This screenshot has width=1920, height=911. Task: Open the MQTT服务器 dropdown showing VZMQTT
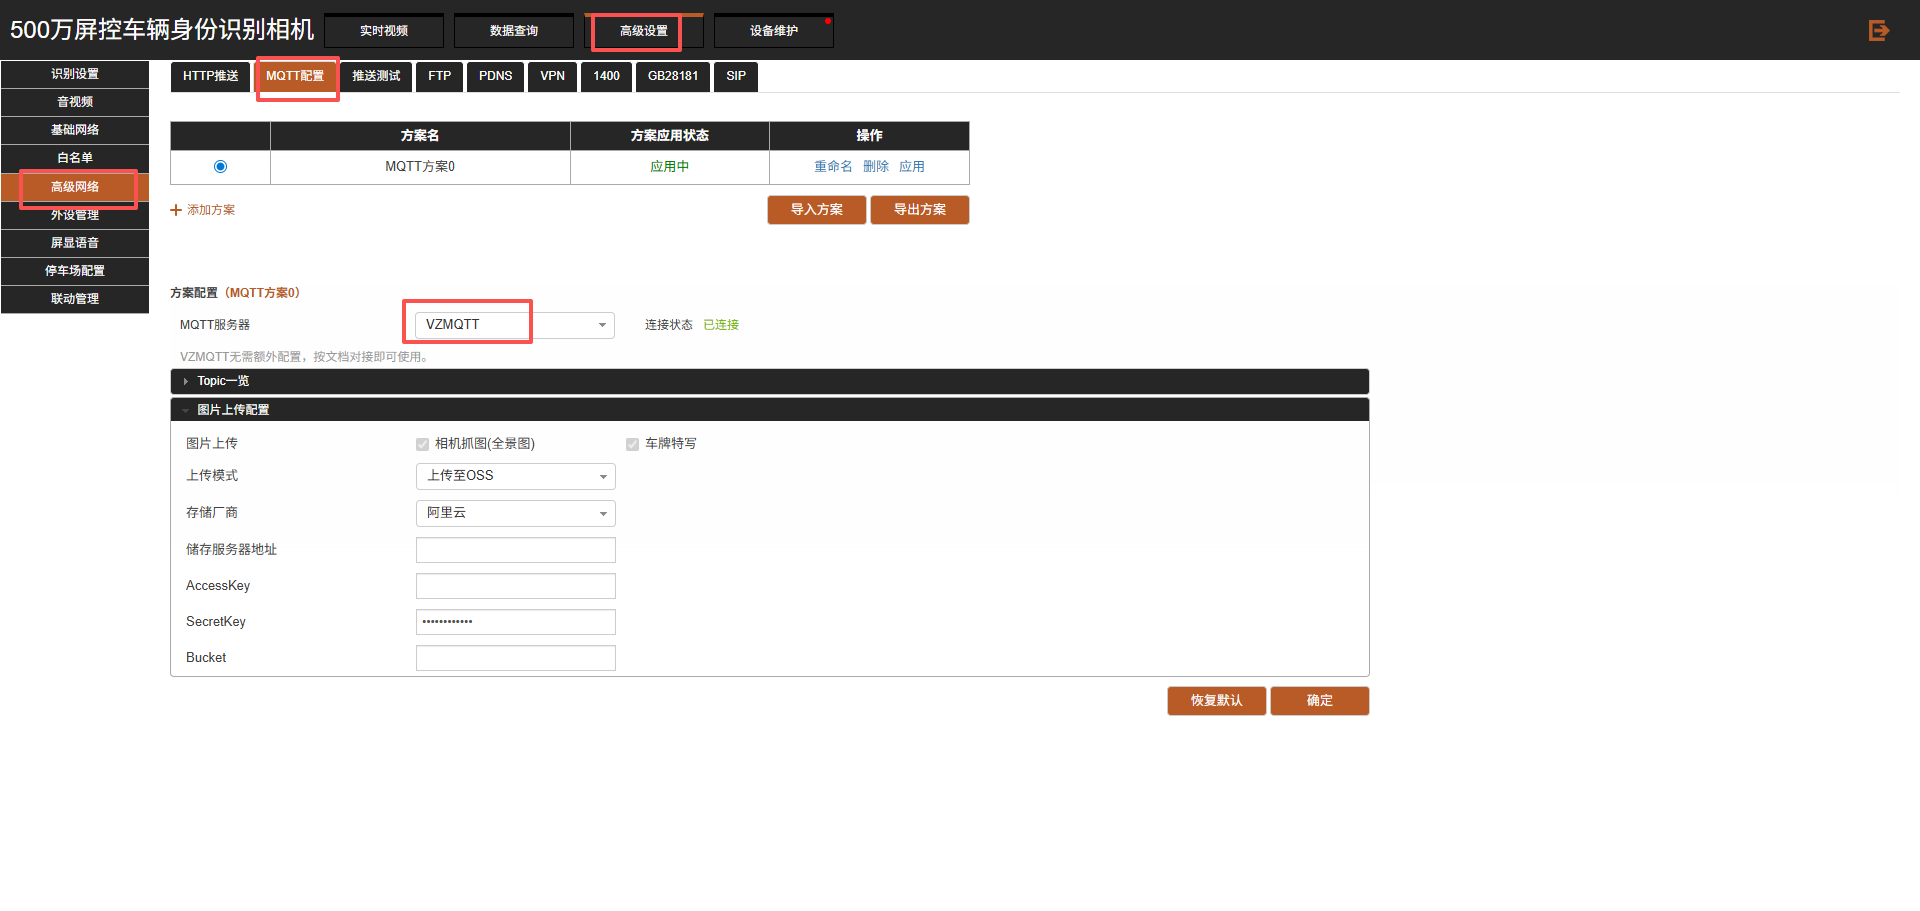[514, 325]
